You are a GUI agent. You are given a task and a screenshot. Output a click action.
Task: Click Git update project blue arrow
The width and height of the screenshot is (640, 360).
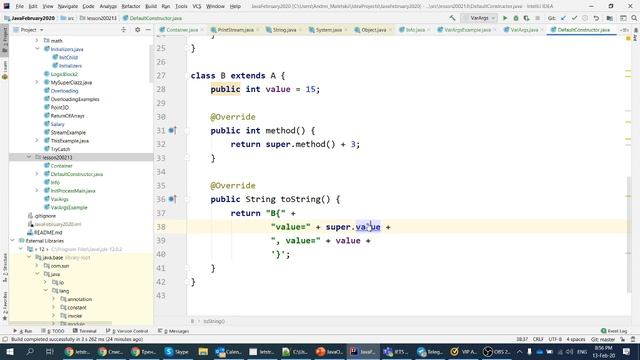564,18
